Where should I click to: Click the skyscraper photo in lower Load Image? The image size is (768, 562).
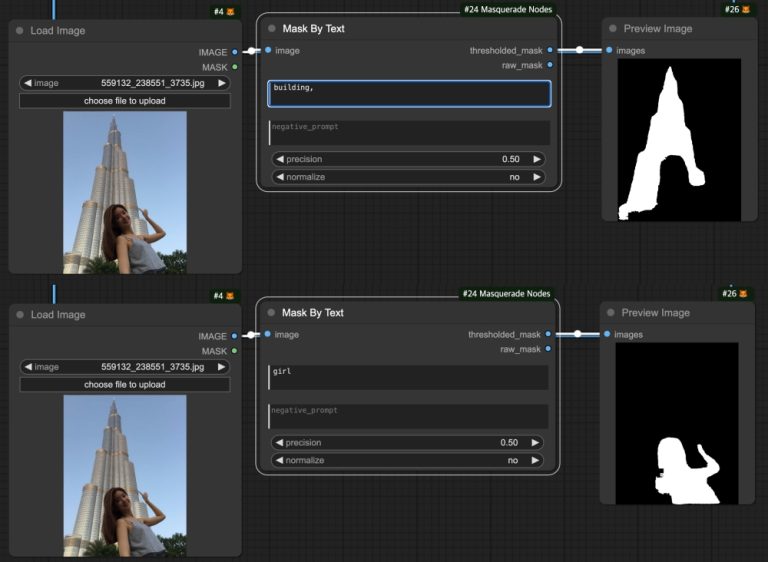point(125,476)
